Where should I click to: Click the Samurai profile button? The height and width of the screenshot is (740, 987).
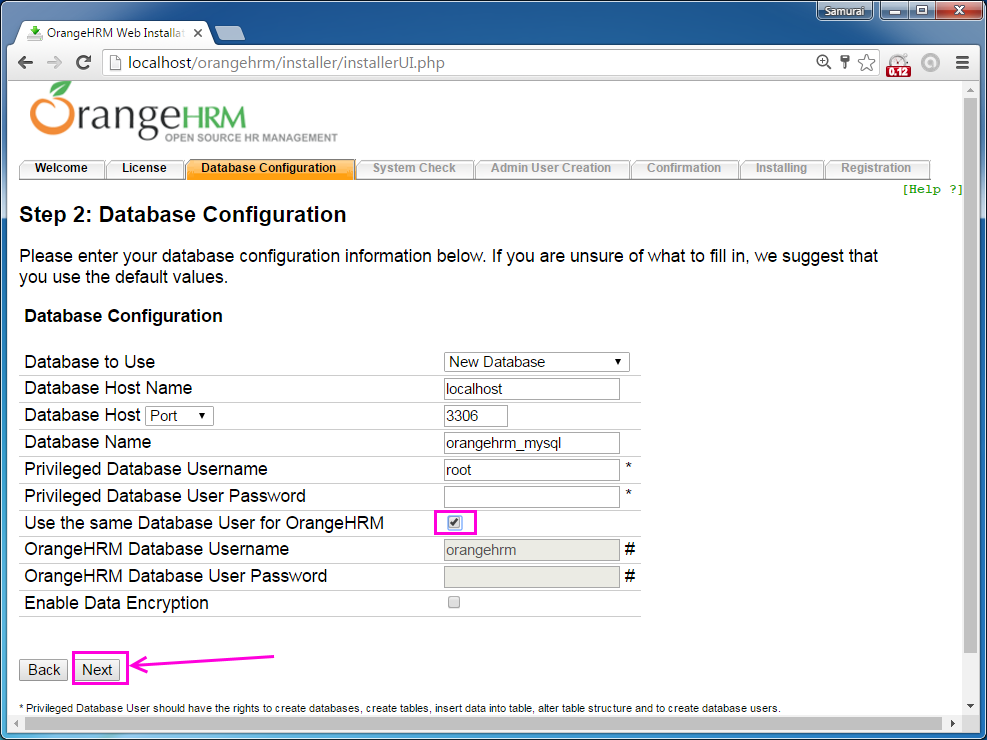coord(844,11)
